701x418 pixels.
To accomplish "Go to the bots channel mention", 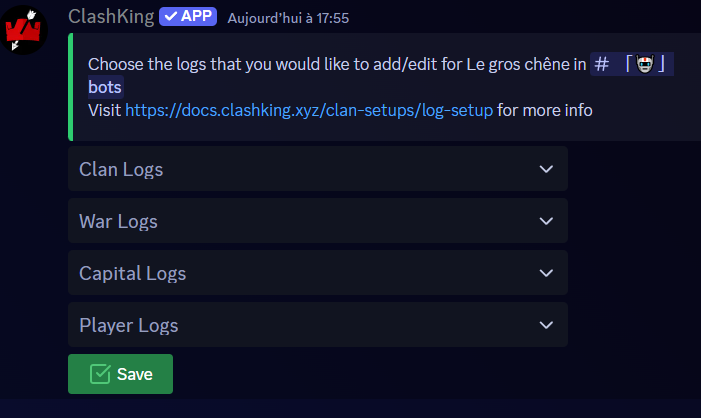I will pos(105,87).
